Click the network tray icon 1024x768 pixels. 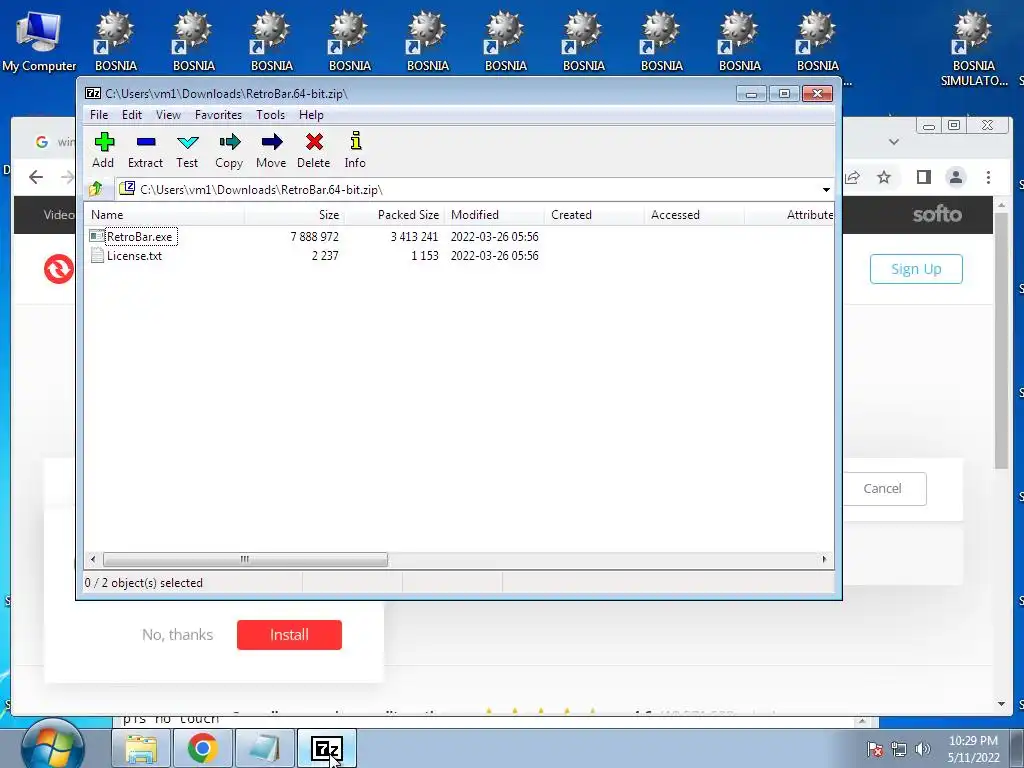click(899, 749)
